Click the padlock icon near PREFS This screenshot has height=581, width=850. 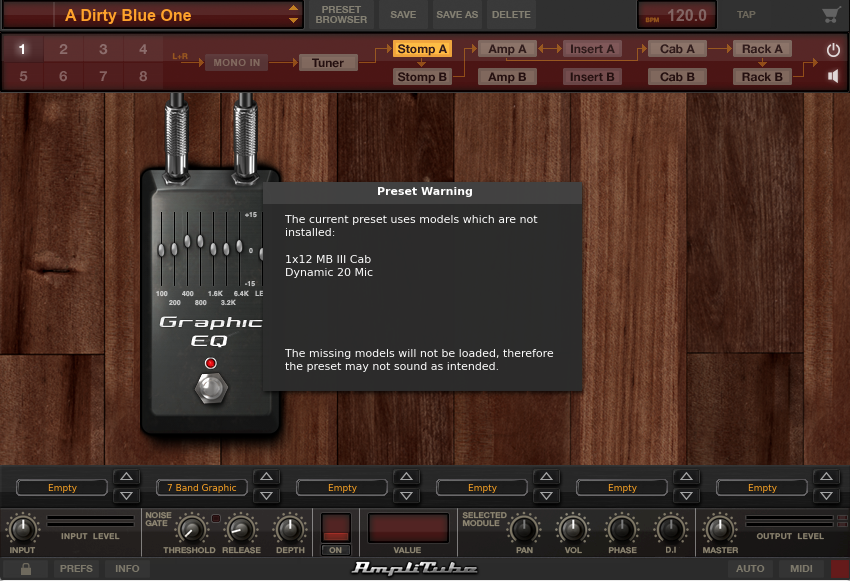click(x=25, y=569)
